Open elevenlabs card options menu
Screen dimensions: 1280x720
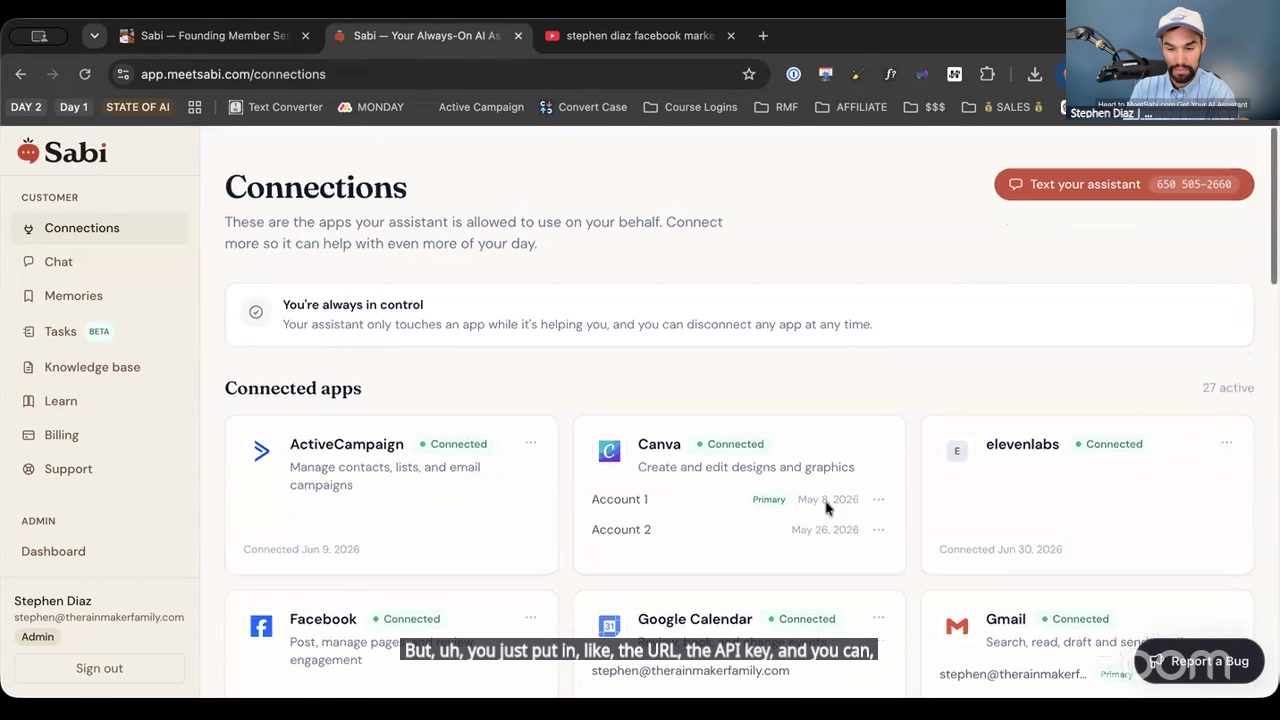click(1226, 443)
